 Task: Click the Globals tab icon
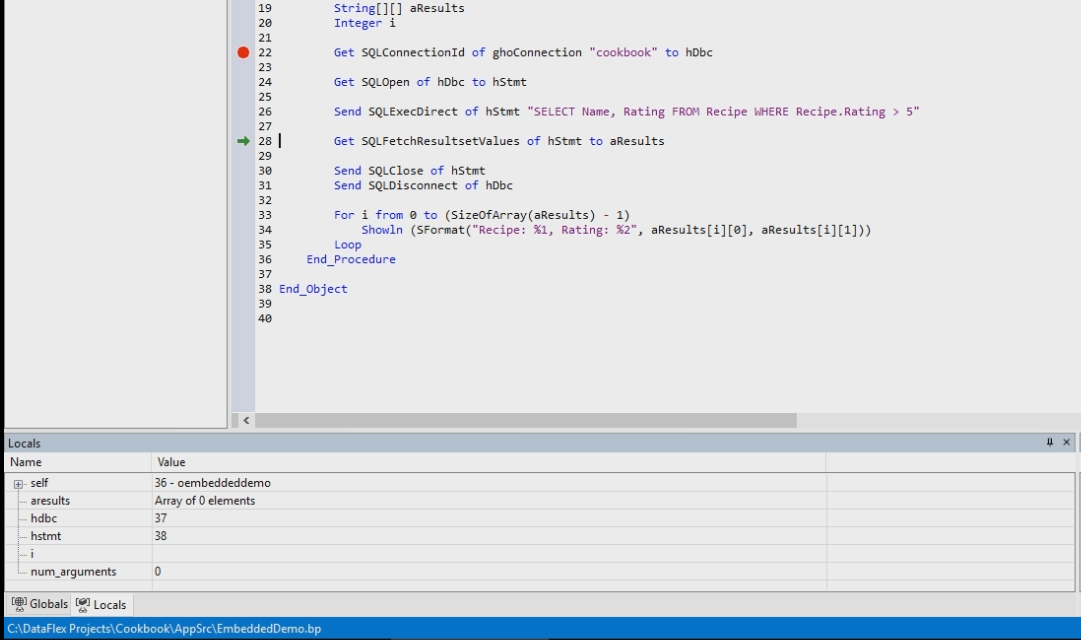click(x=19, y=604)
